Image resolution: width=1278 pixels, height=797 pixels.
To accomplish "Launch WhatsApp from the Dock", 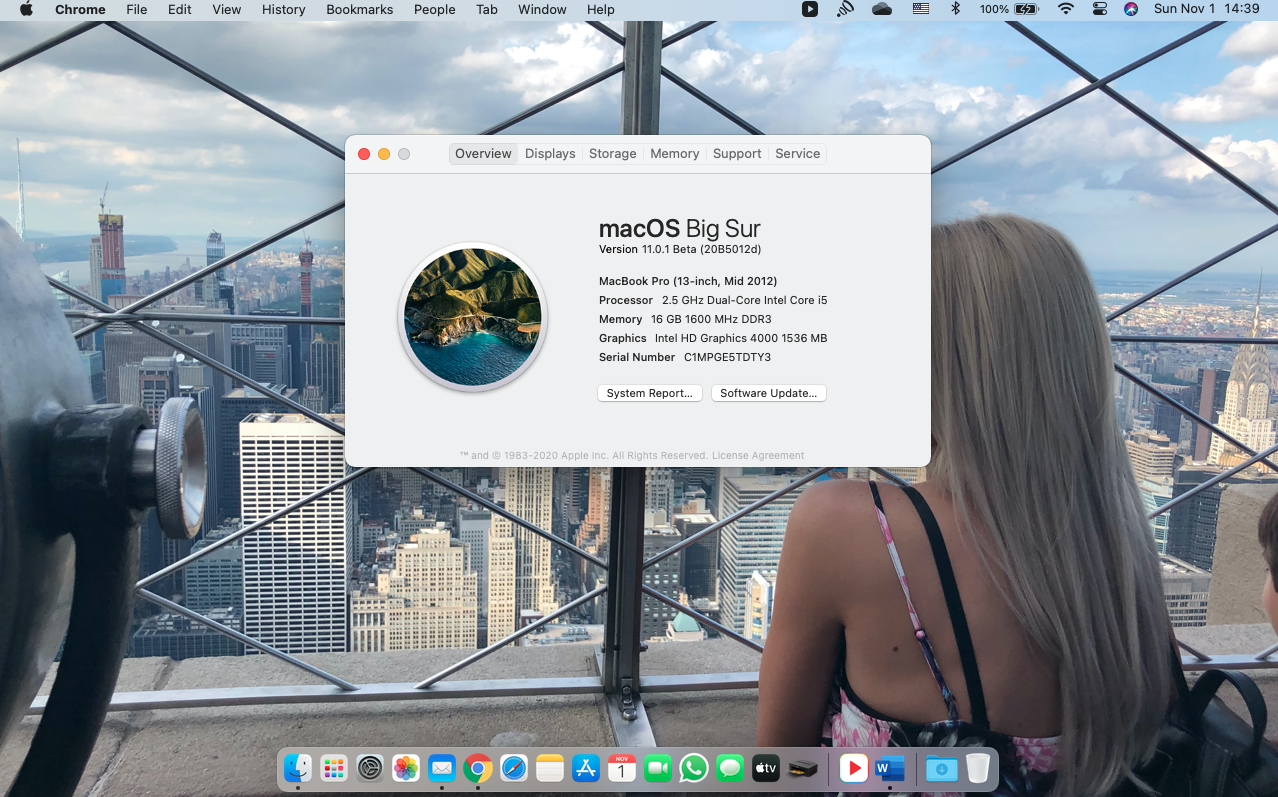I will tap(693, 768).
